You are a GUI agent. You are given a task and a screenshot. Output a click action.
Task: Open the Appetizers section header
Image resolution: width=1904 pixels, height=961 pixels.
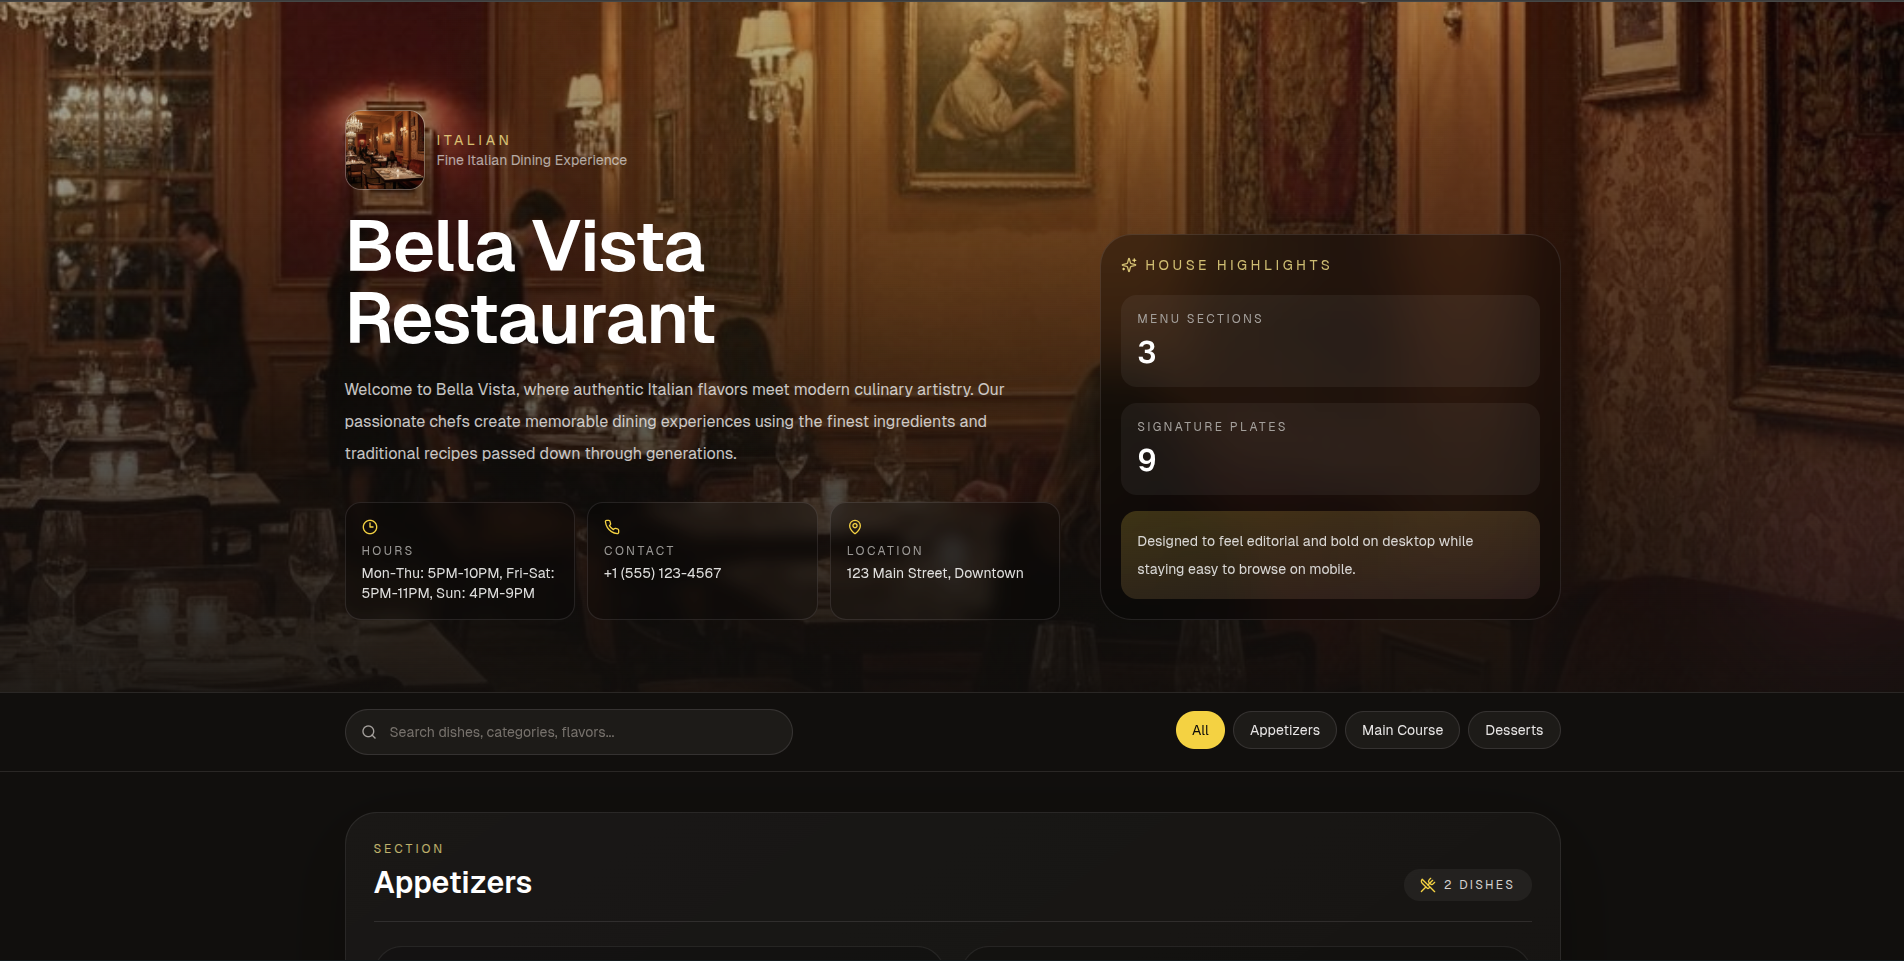click(x=452, y=883)
